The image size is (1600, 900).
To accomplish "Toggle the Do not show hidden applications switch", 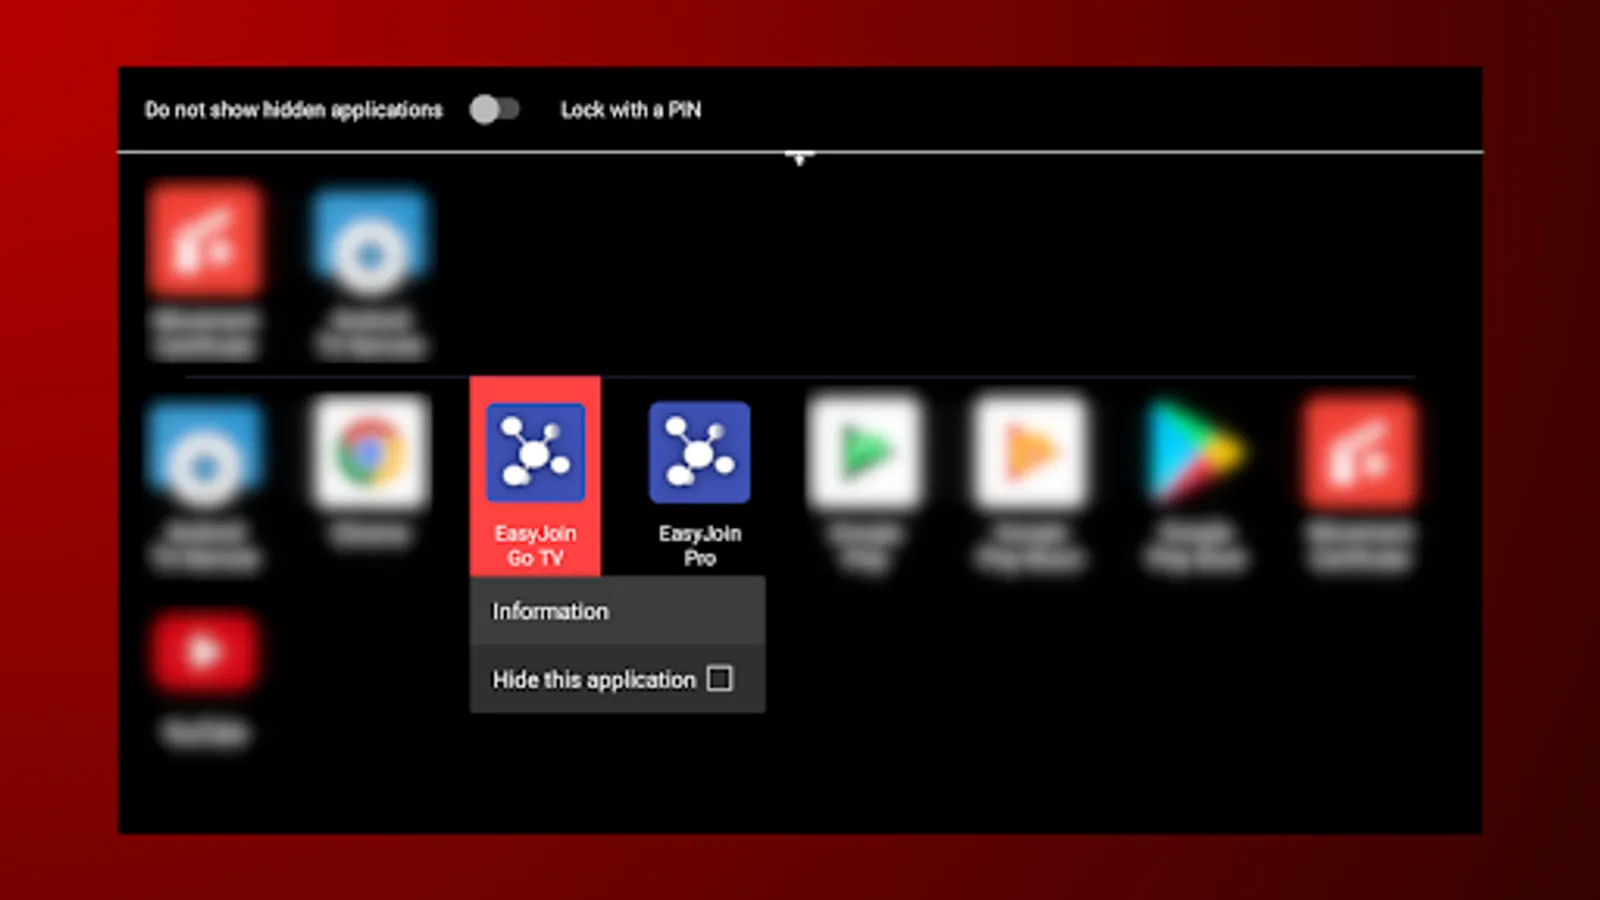I will tap(497, 110).
